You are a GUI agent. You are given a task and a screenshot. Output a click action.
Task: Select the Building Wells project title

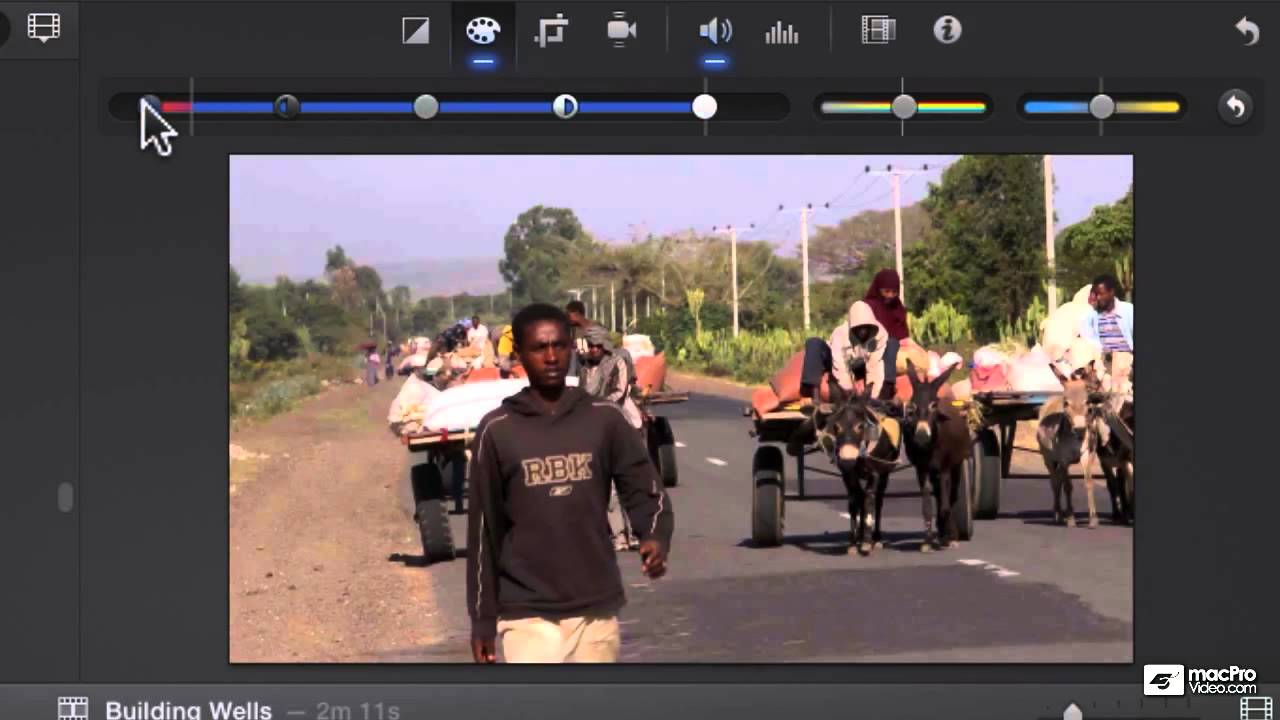(189, 710)
